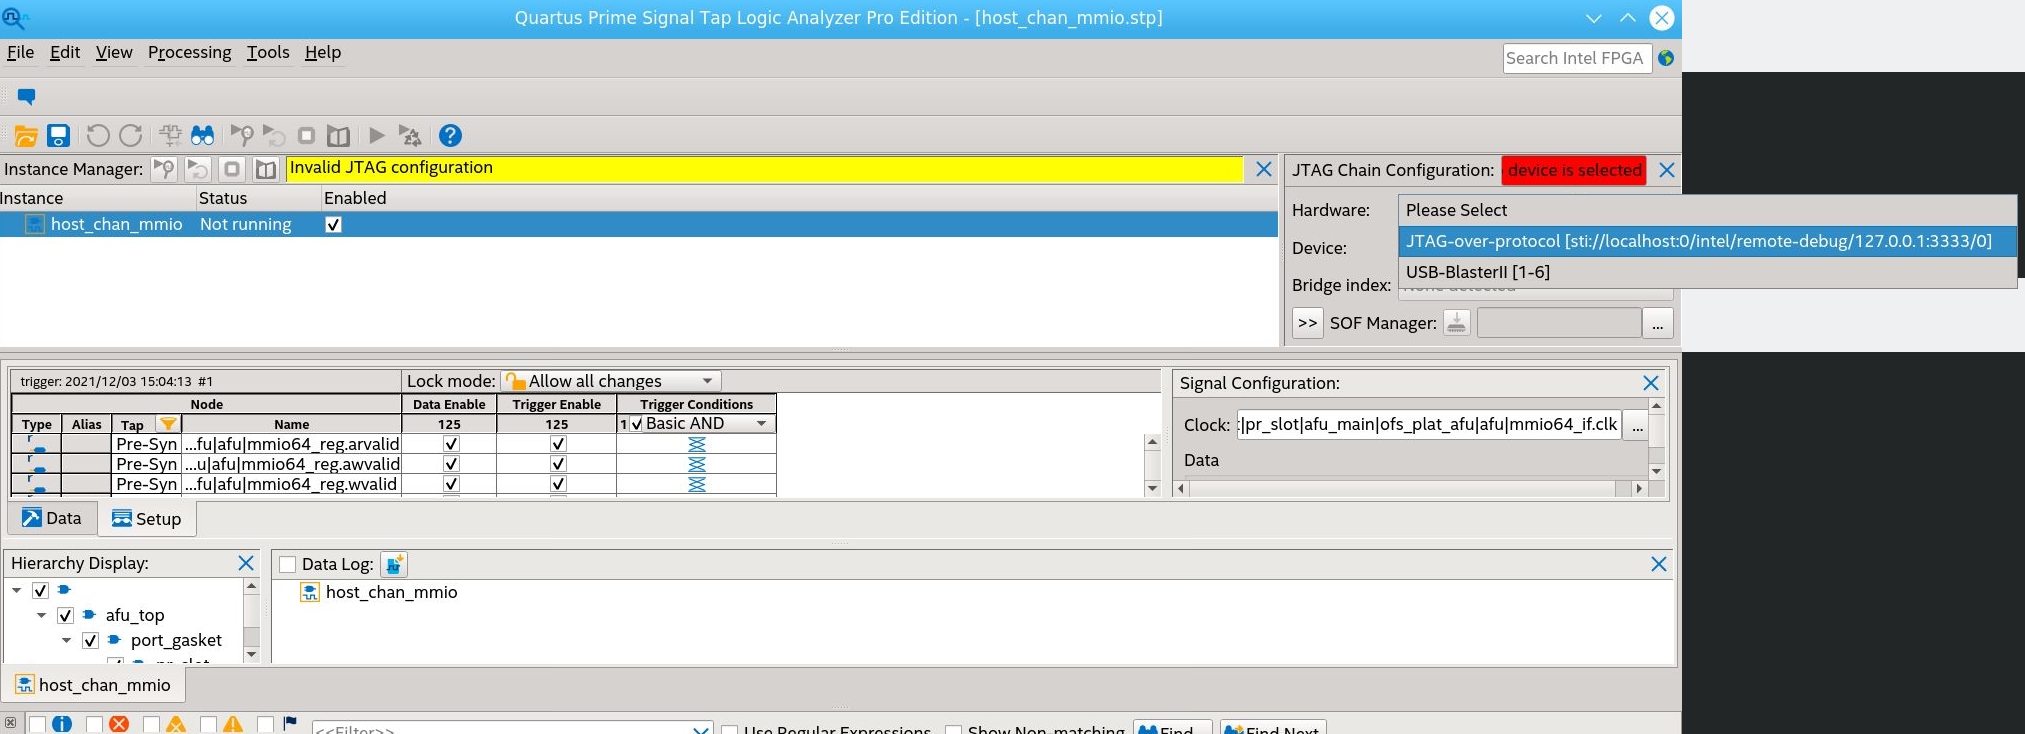2025x734 pixels.
Task: Select USB-BlasterII [1-6] hardware option
Action: 1707,272
